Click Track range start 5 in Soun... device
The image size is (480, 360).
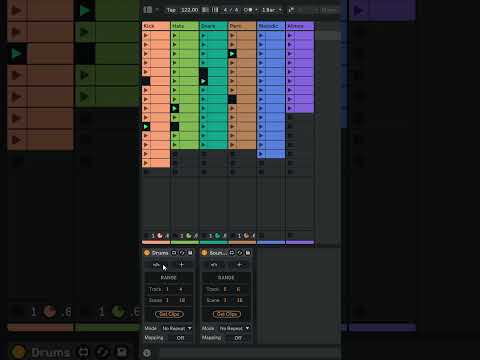225,289
